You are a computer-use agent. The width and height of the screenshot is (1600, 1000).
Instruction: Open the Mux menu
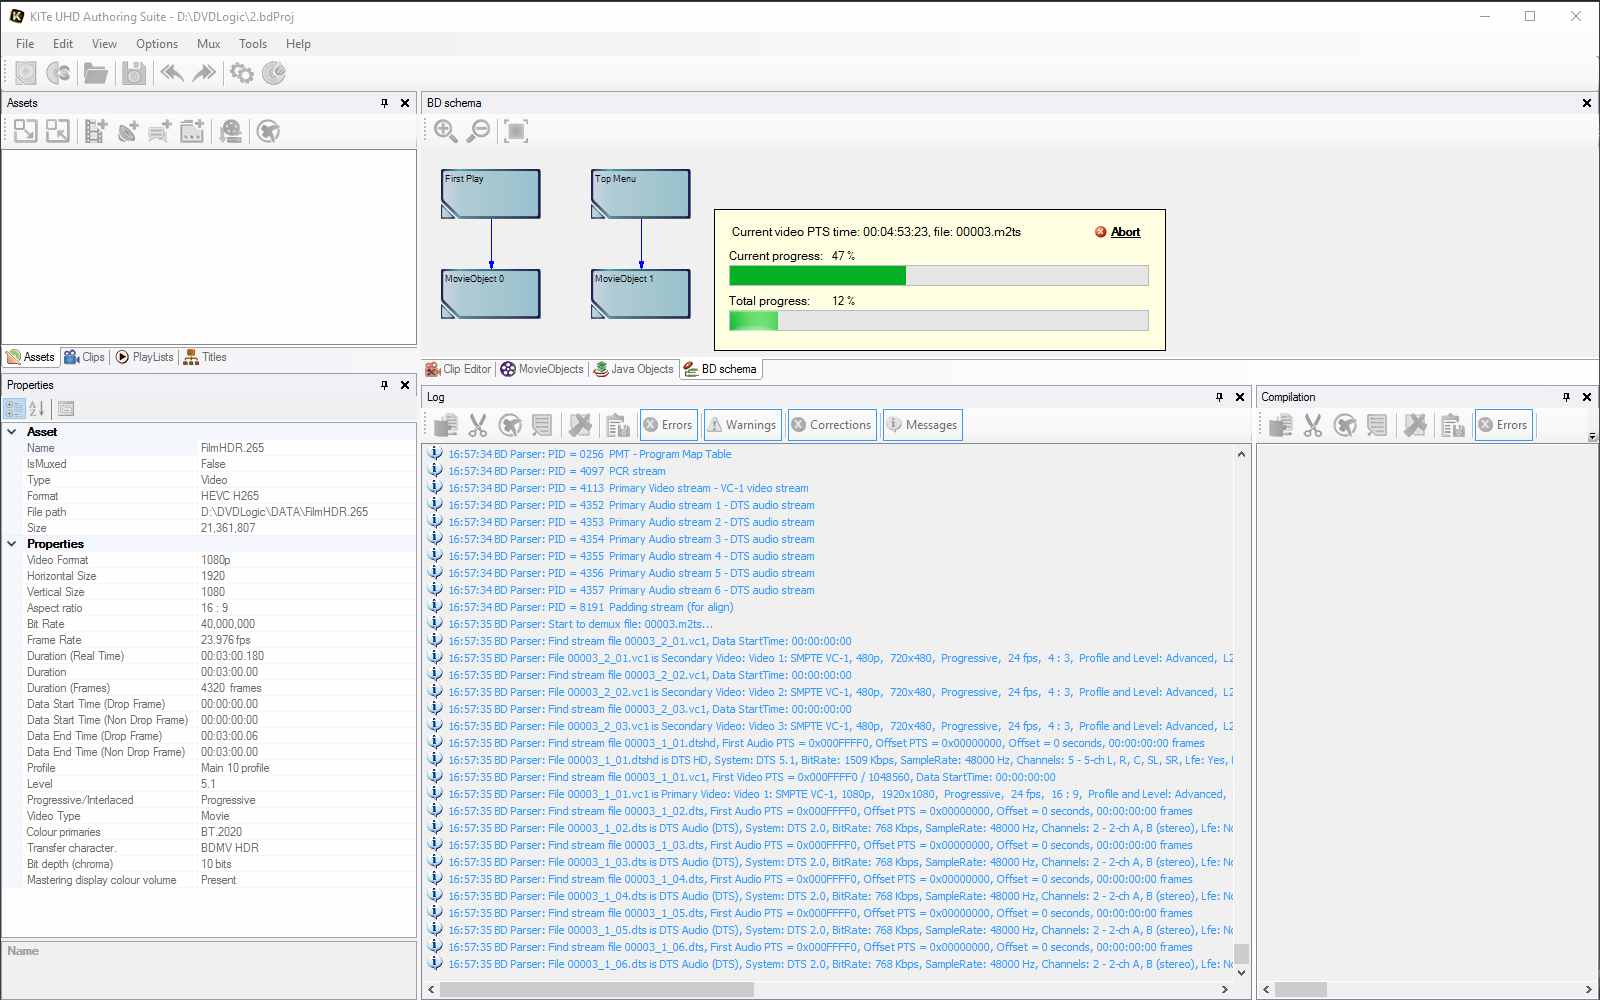pos(208,44)
